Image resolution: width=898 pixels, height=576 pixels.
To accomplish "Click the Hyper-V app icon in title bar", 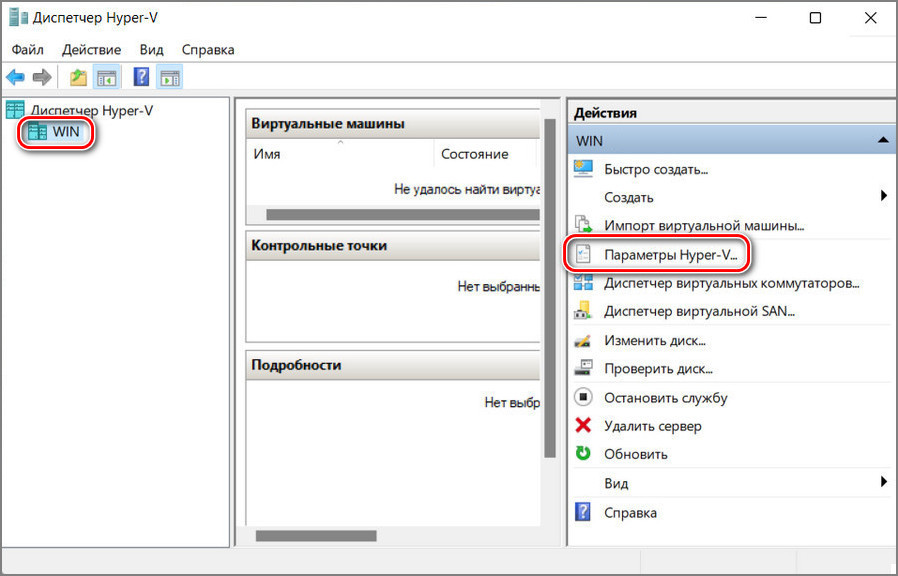I will (x=18, y=18).
